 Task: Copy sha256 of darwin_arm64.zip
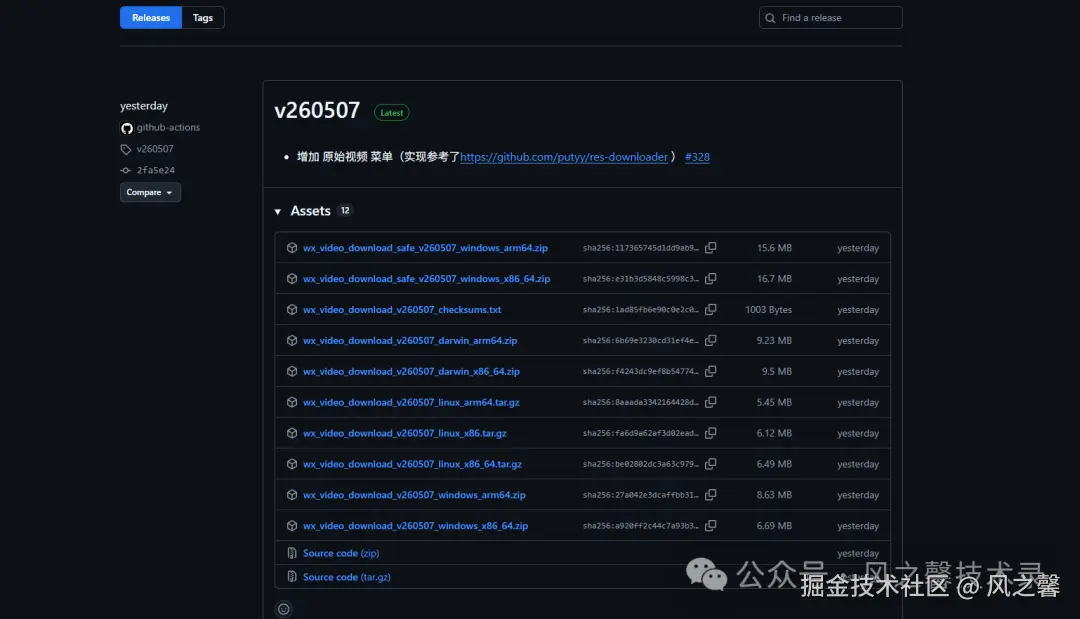[710, 340]
